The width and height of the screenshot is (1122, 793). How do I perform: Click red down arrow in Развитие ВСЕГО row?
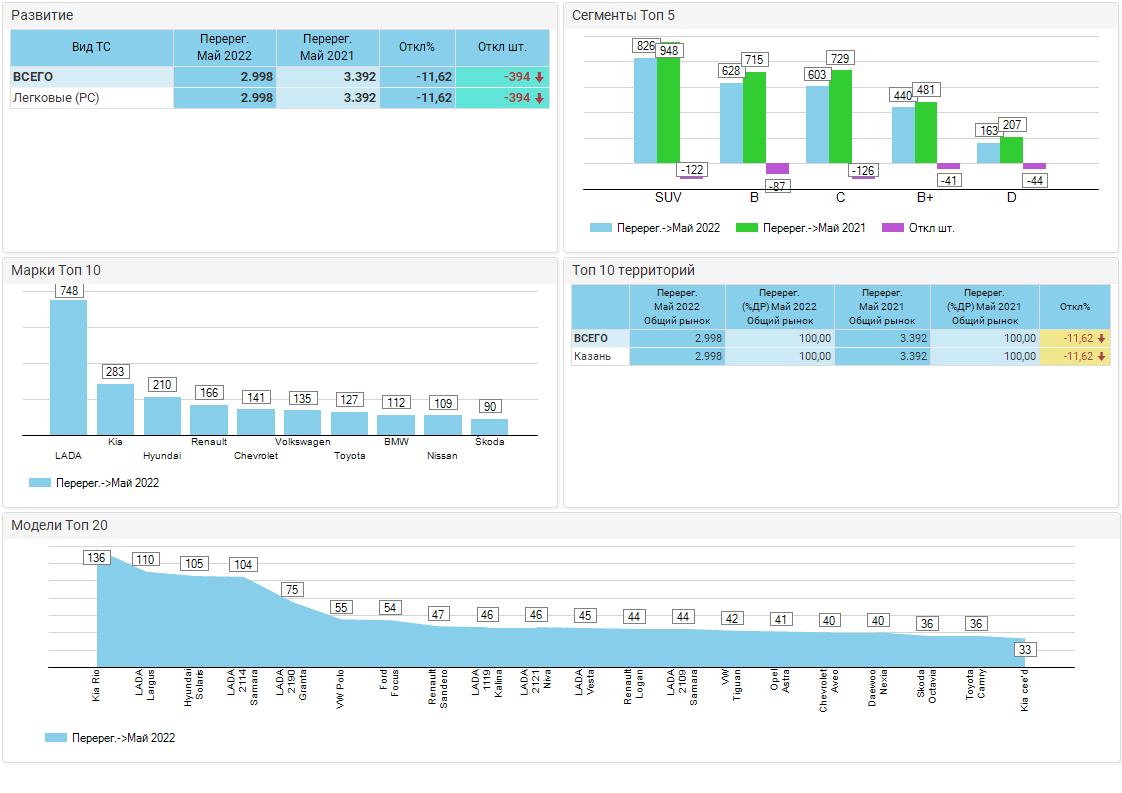[539, 77]
